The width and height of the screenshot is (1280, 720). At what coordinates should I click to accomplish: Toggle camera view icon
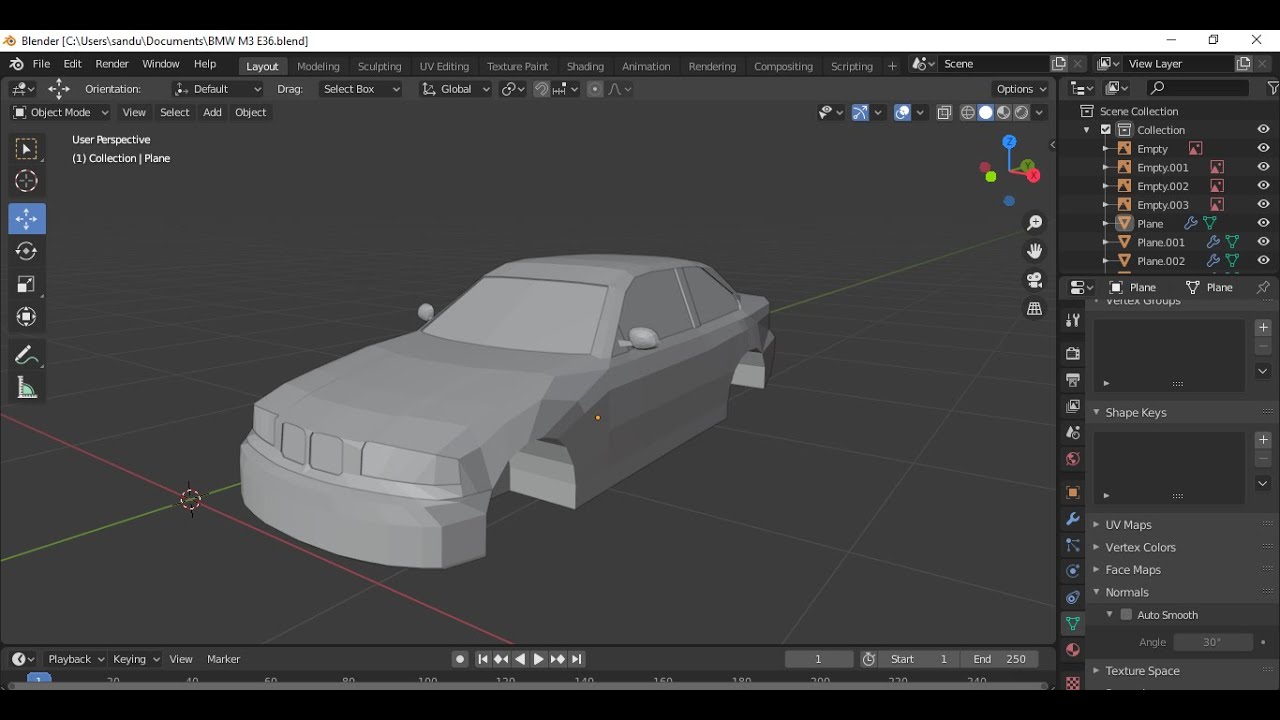[1035, 280]
